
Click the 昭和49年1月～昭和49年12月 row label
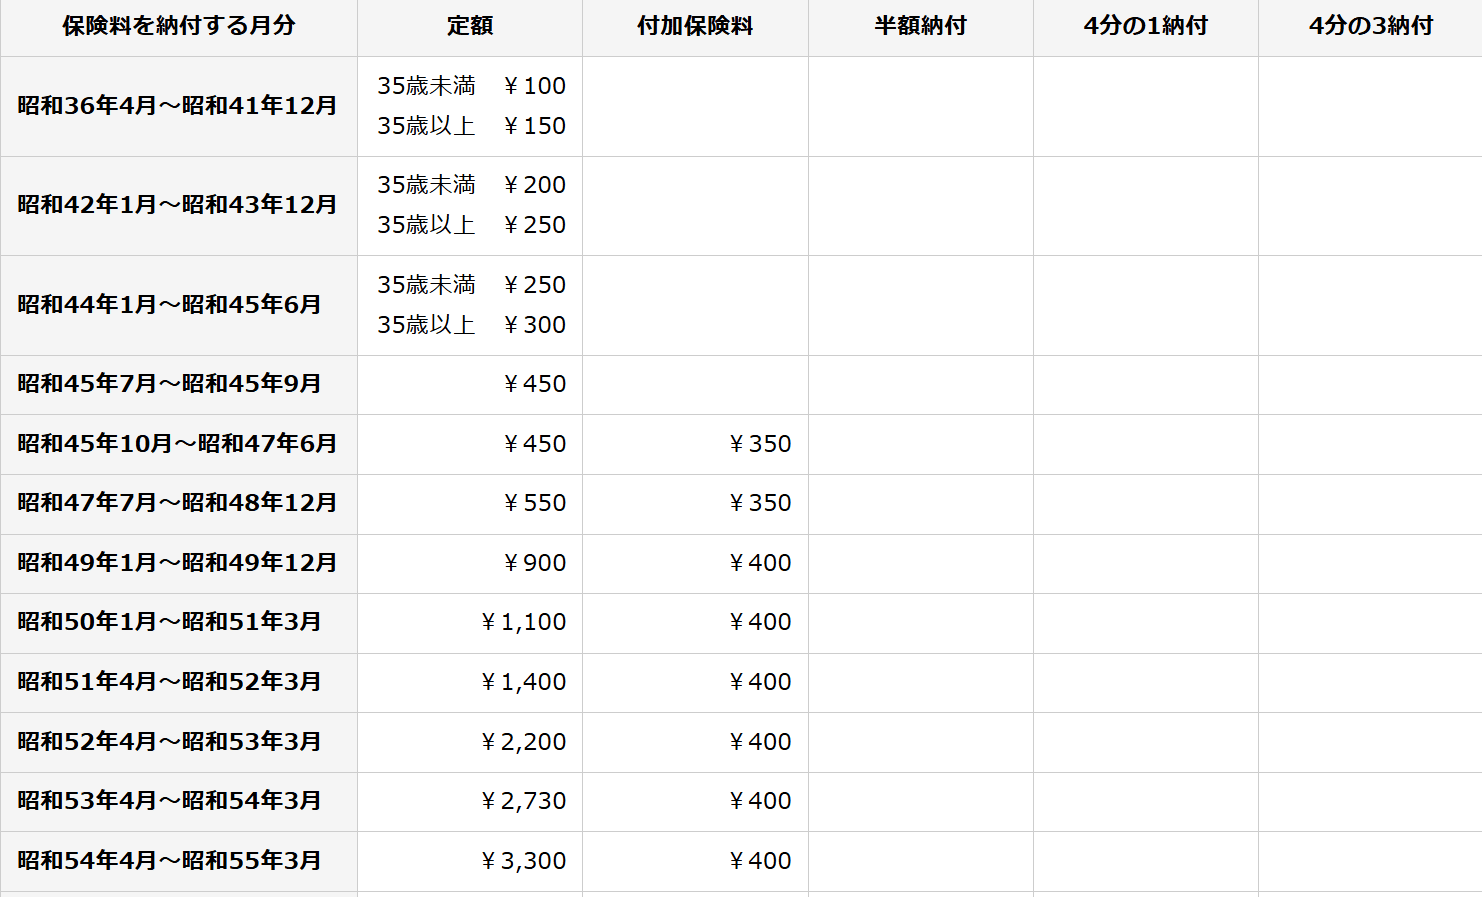tap(177, 563)
